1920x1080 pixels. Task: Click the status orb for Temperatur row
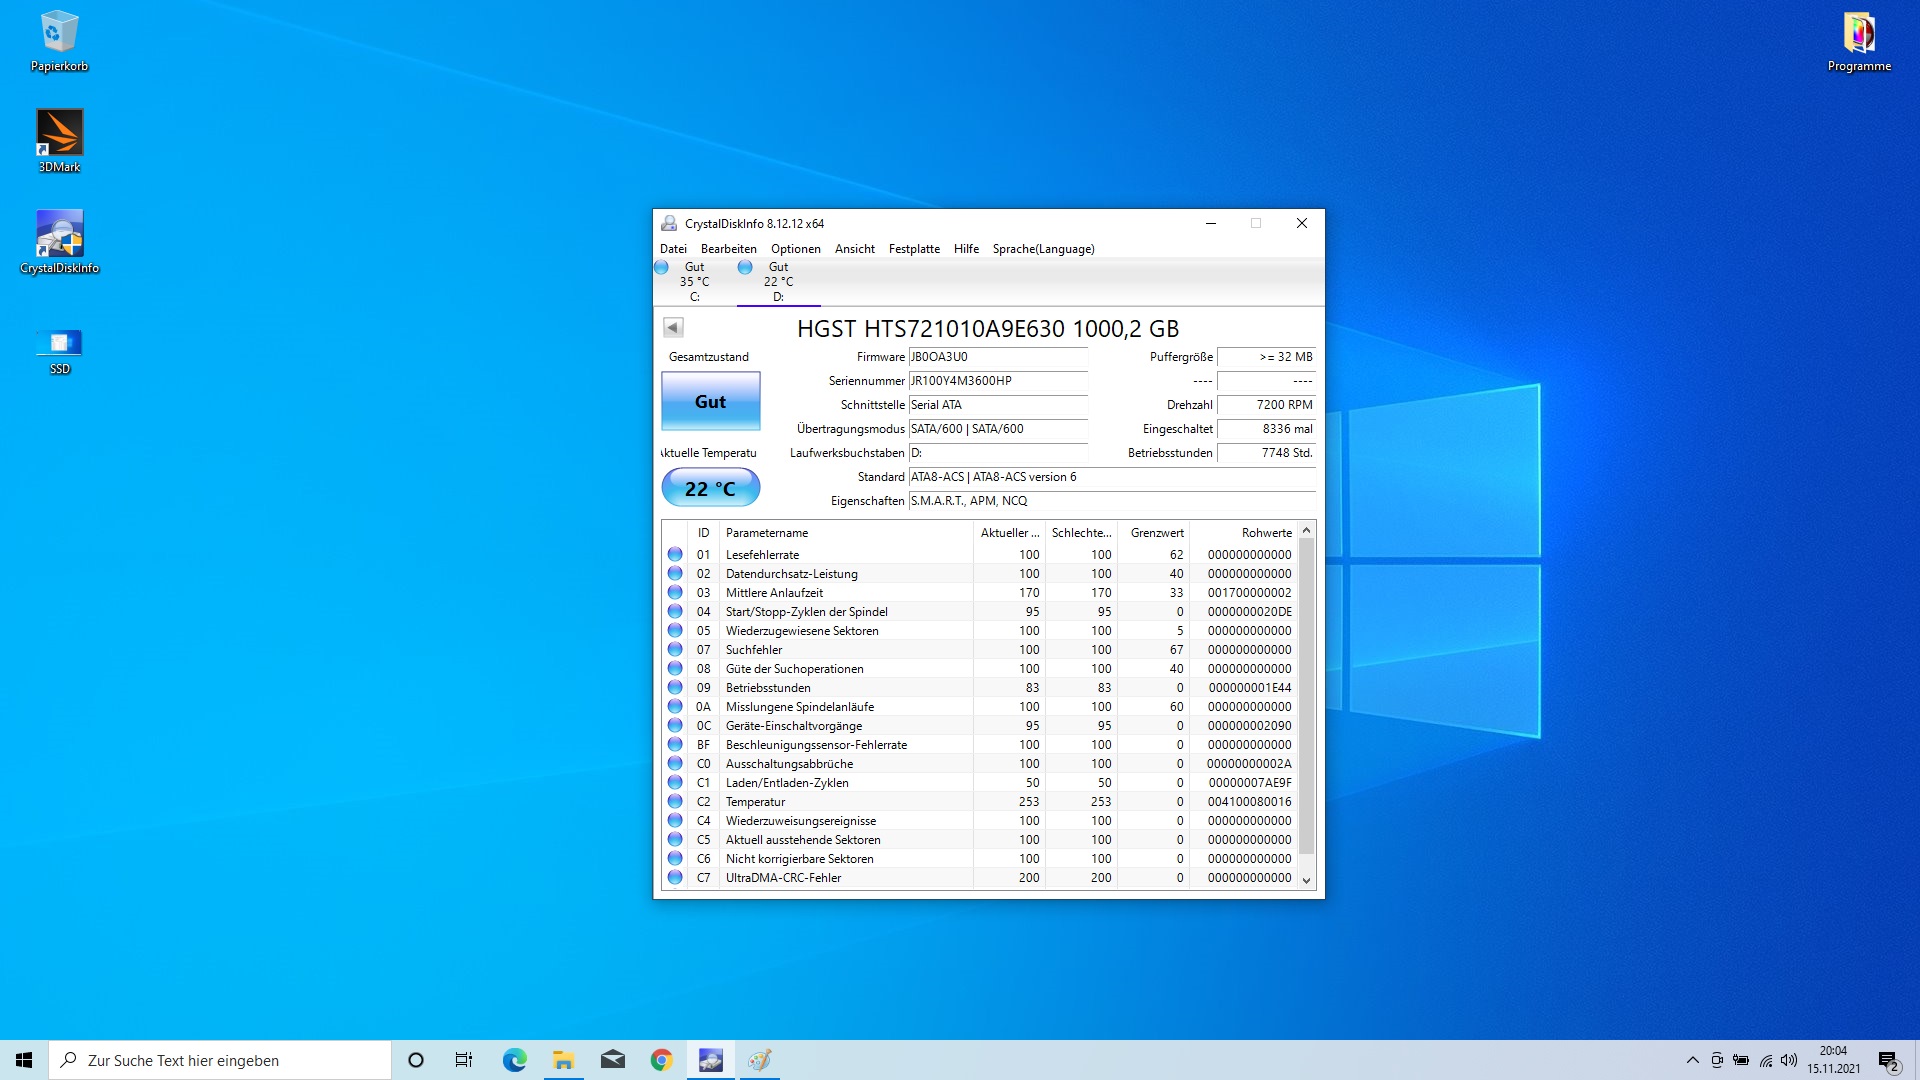(x=675, y=801)
